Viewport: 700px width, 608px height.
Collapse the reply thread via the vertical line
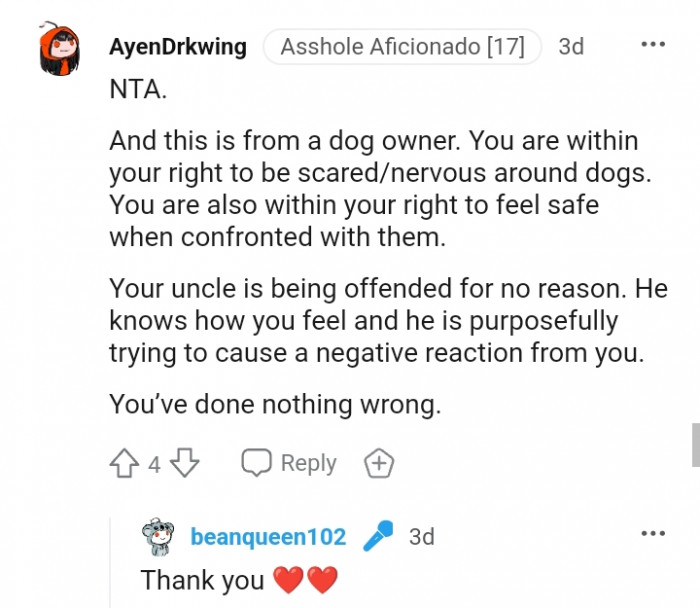click(111, 560)
